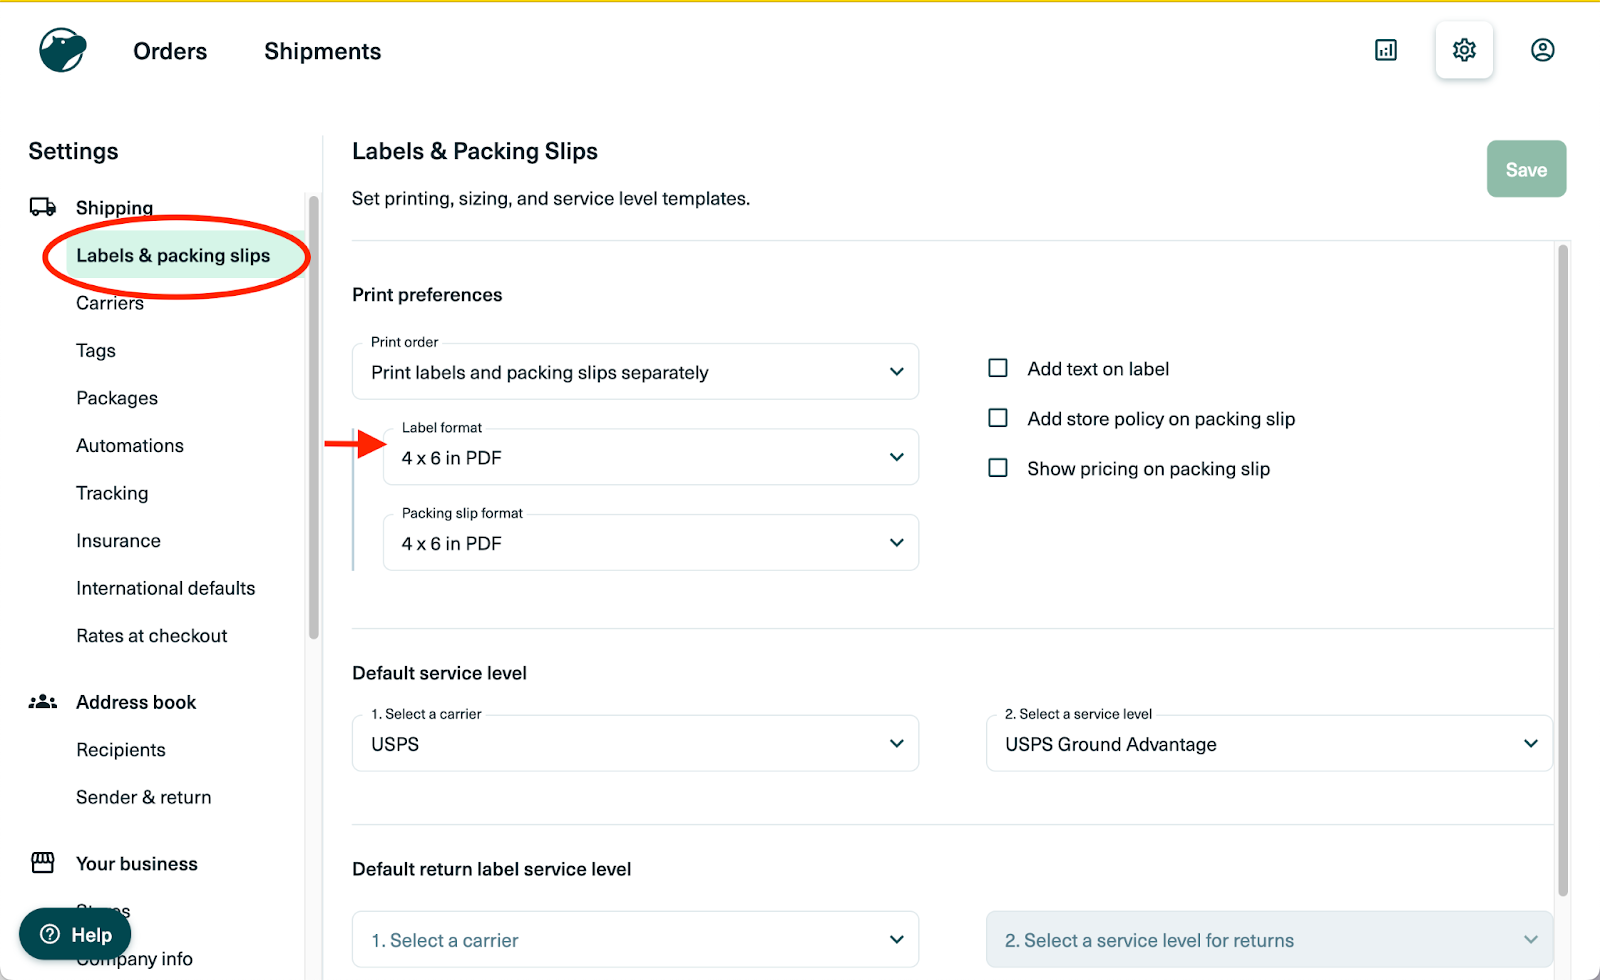Switch to the Shipments tab
This screenshot has width=1600, height=980.
coord(322,51)
